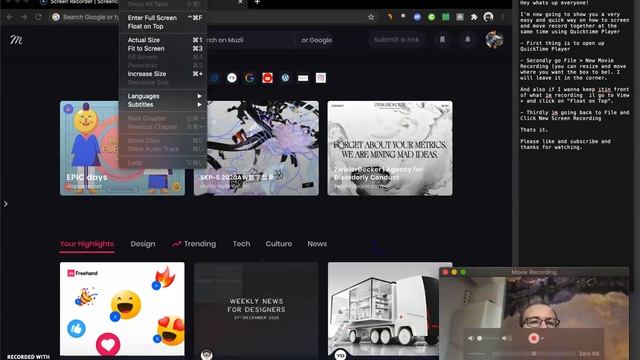Open the Instagram shortcut icon
640x360 pixels.
point(321,78)
